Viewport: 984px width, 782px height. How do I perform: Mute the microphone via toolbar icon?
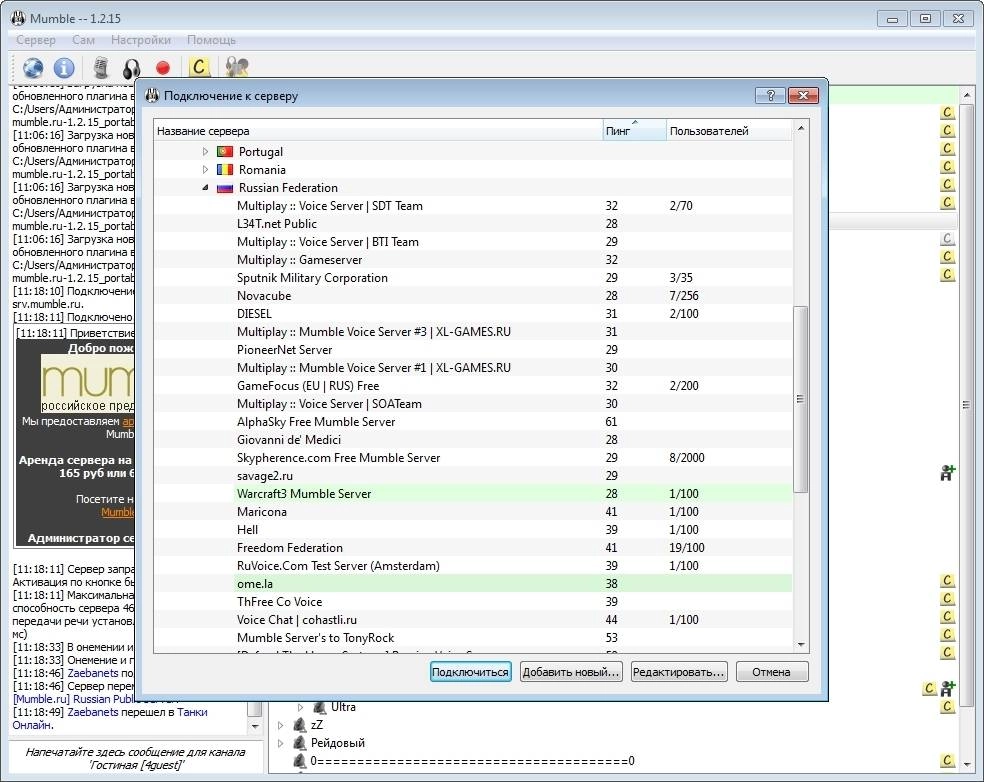[100, 67]
